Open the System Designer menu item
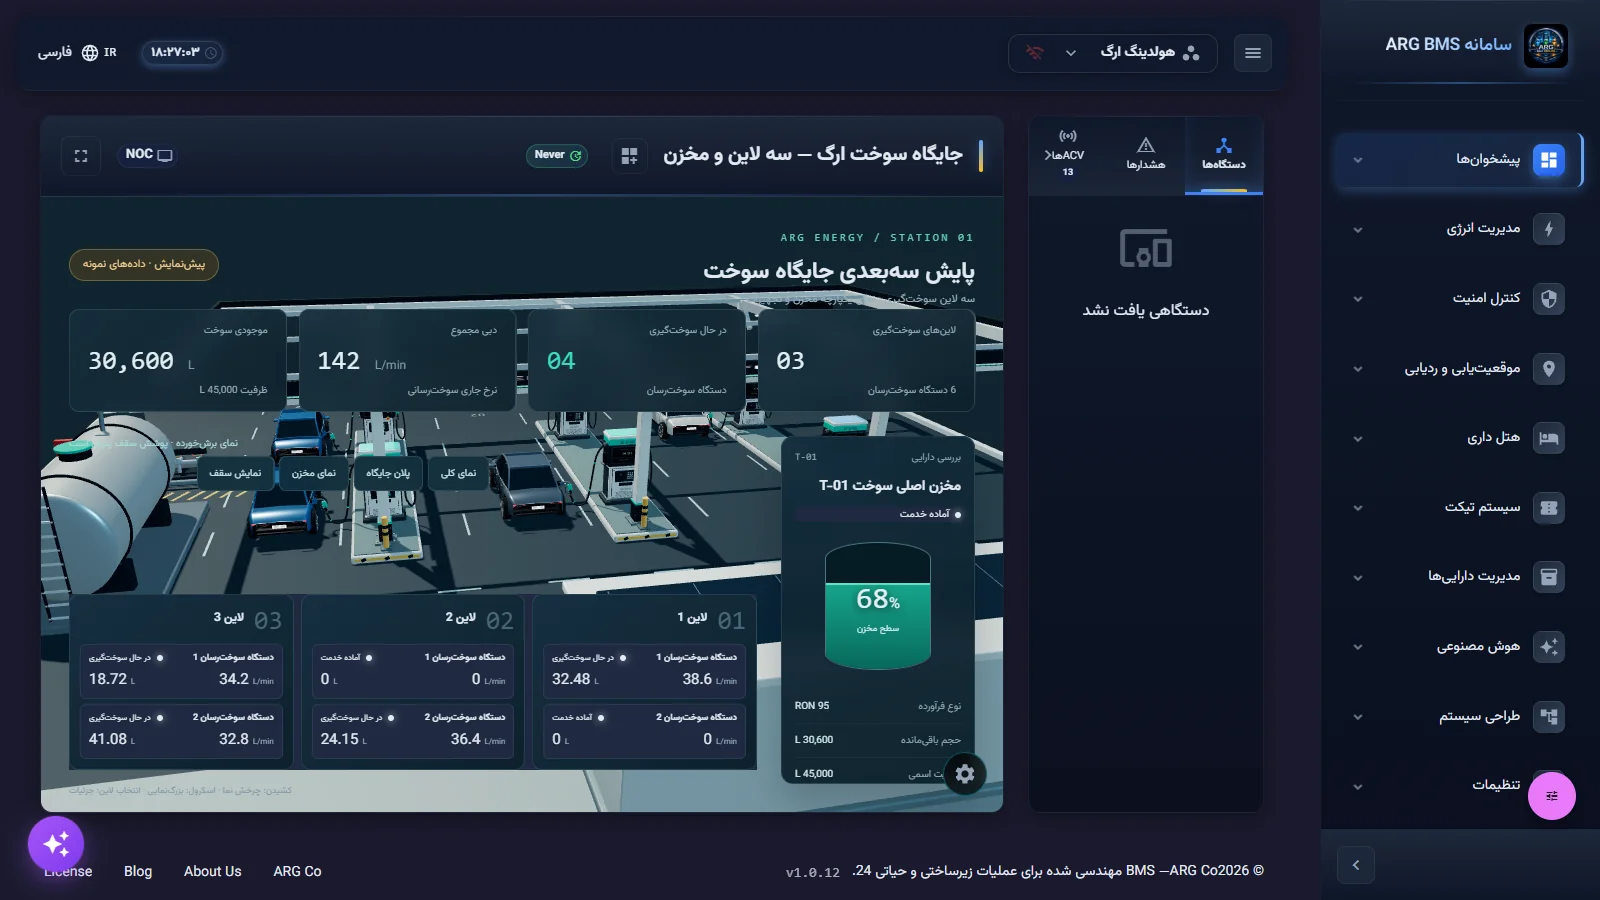This screenshot has height=900, width=1600. click(1458, 716)
